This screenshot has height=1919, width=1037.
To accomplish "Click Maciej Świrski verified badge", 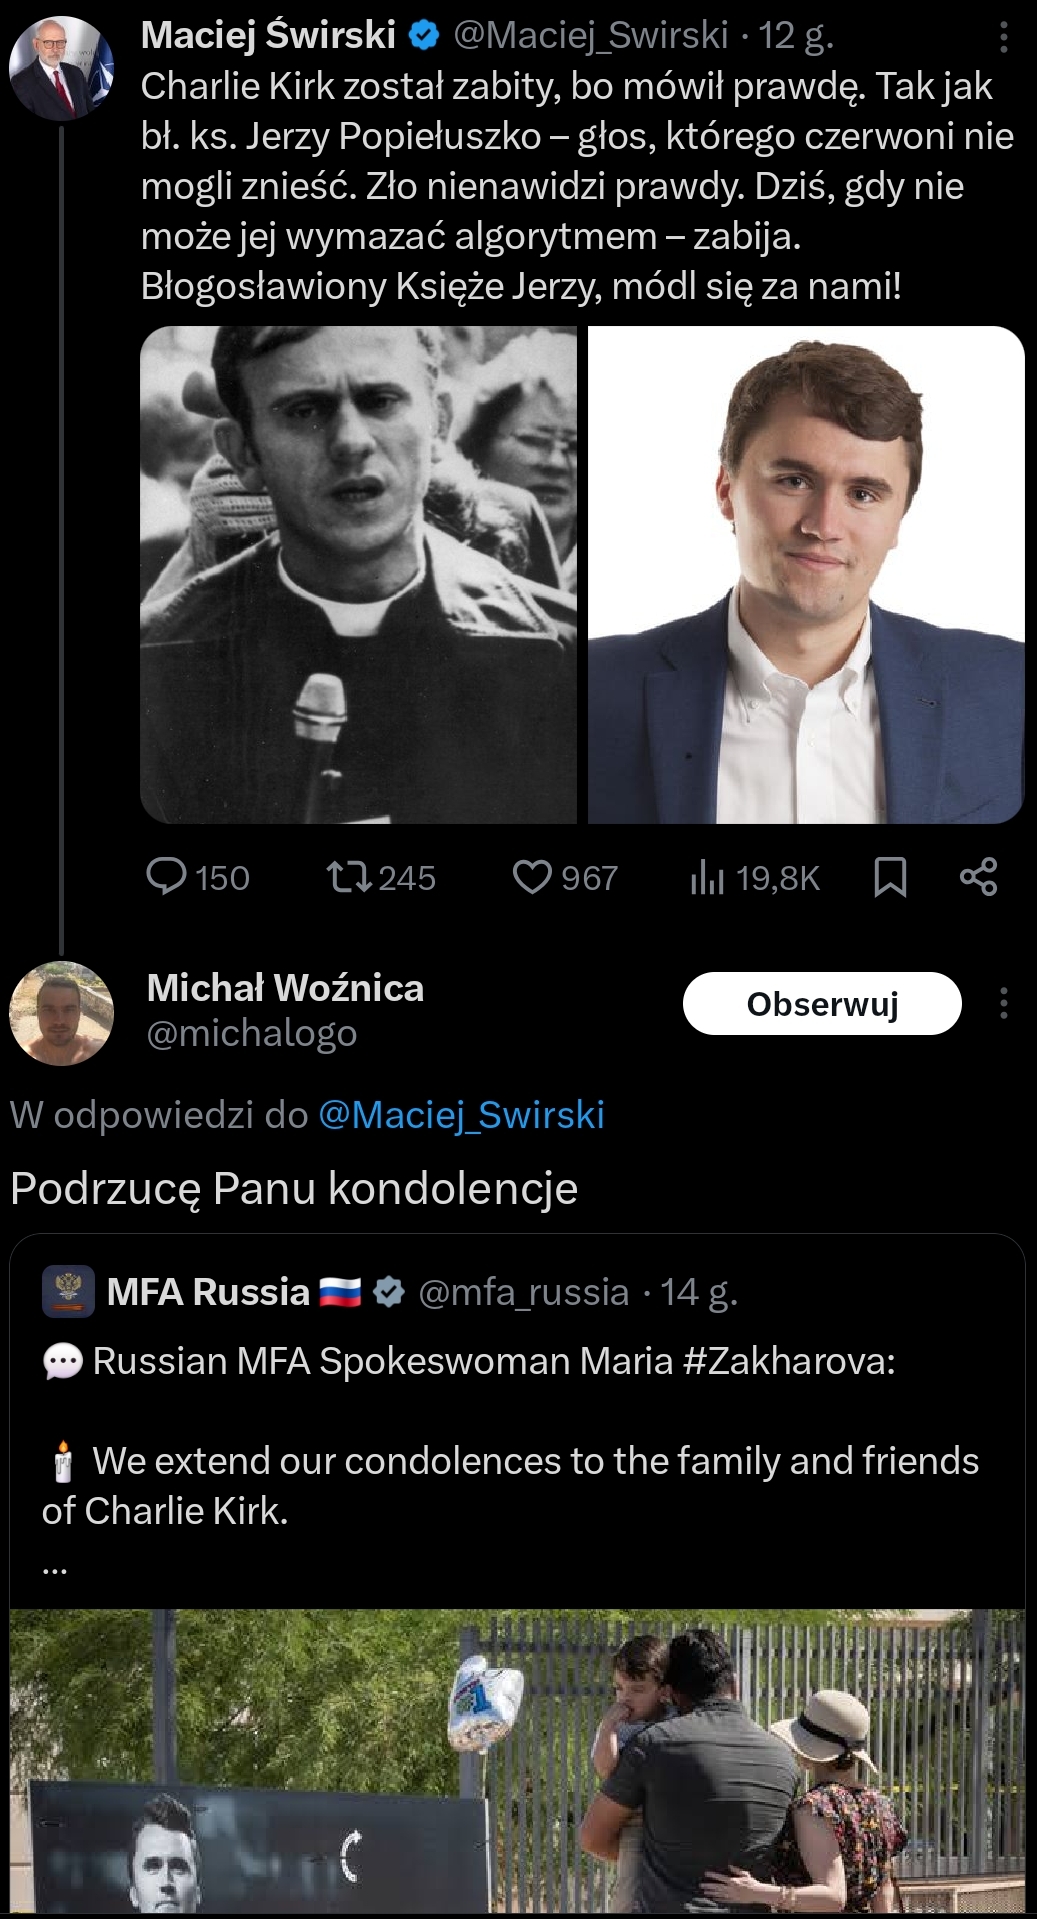I will point(425,36).
